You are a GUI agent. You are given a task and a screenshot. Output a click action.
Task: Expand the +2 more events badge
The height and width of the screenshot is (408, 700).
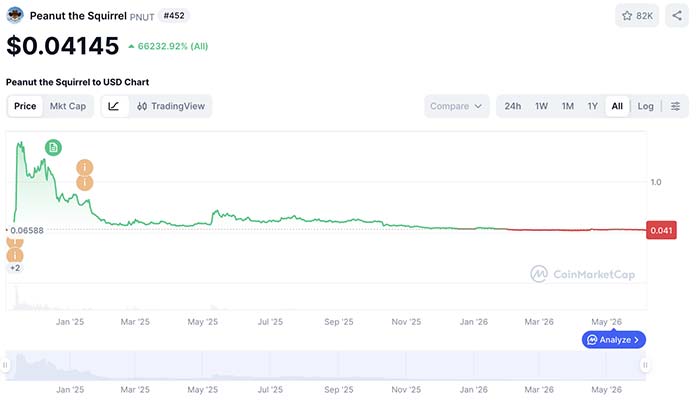coord(15,268)
